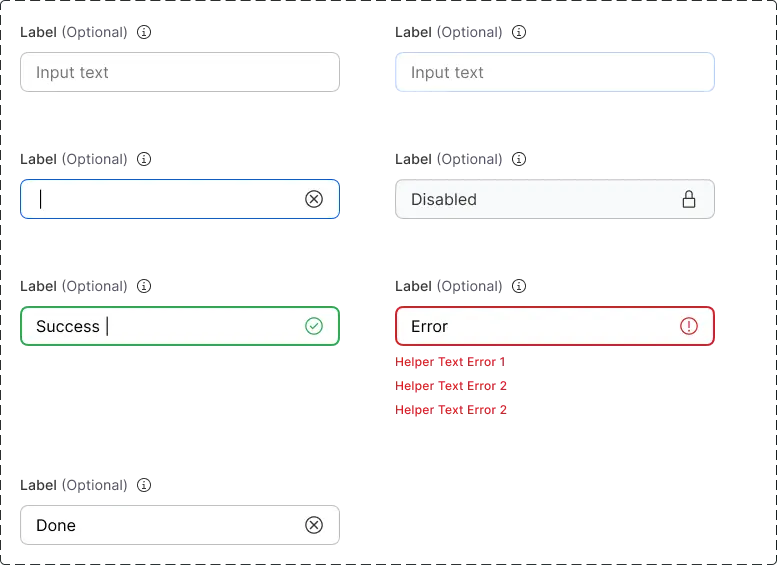This screenshot has height=565, width=777.
Task: Click the third red helper text line
Action: point(453,409)
